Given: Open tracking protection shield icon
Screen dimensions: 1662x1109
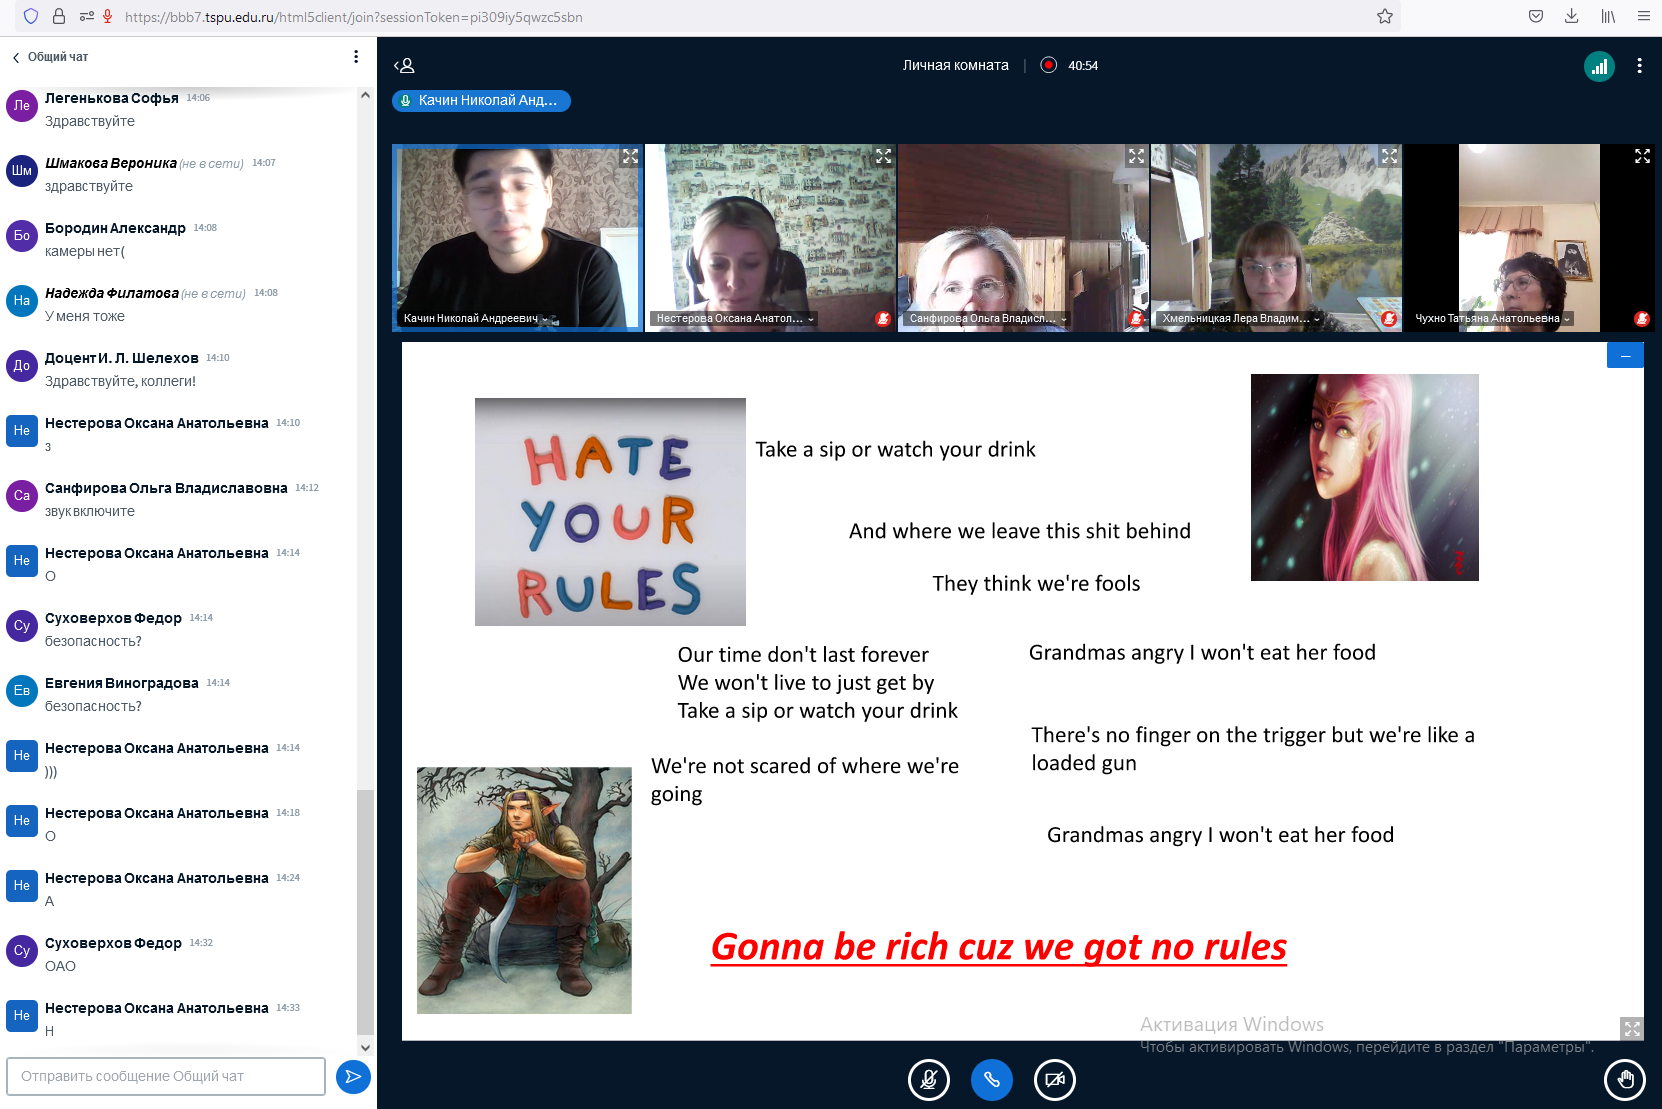Looking at the screenshot, I should coord(31,16).
